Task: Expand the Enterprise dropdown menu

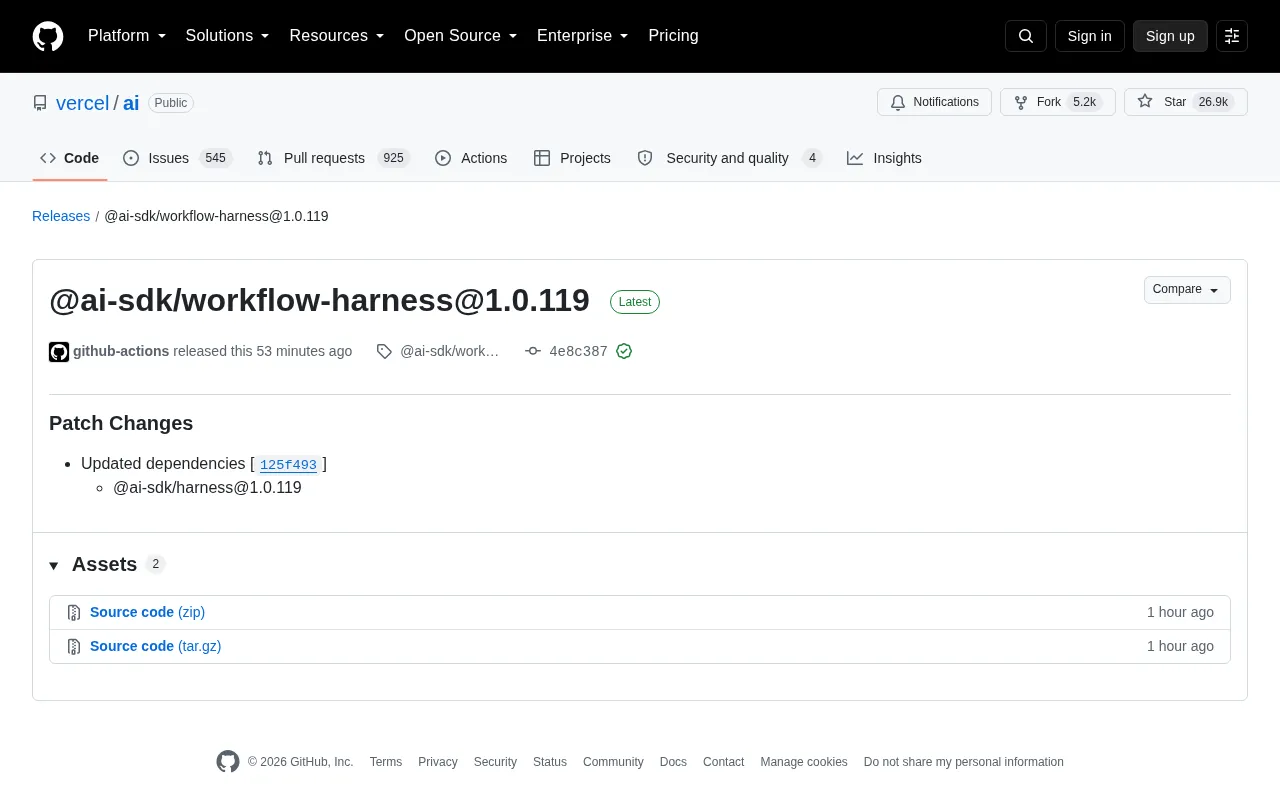Action: (x=583, y=36)
